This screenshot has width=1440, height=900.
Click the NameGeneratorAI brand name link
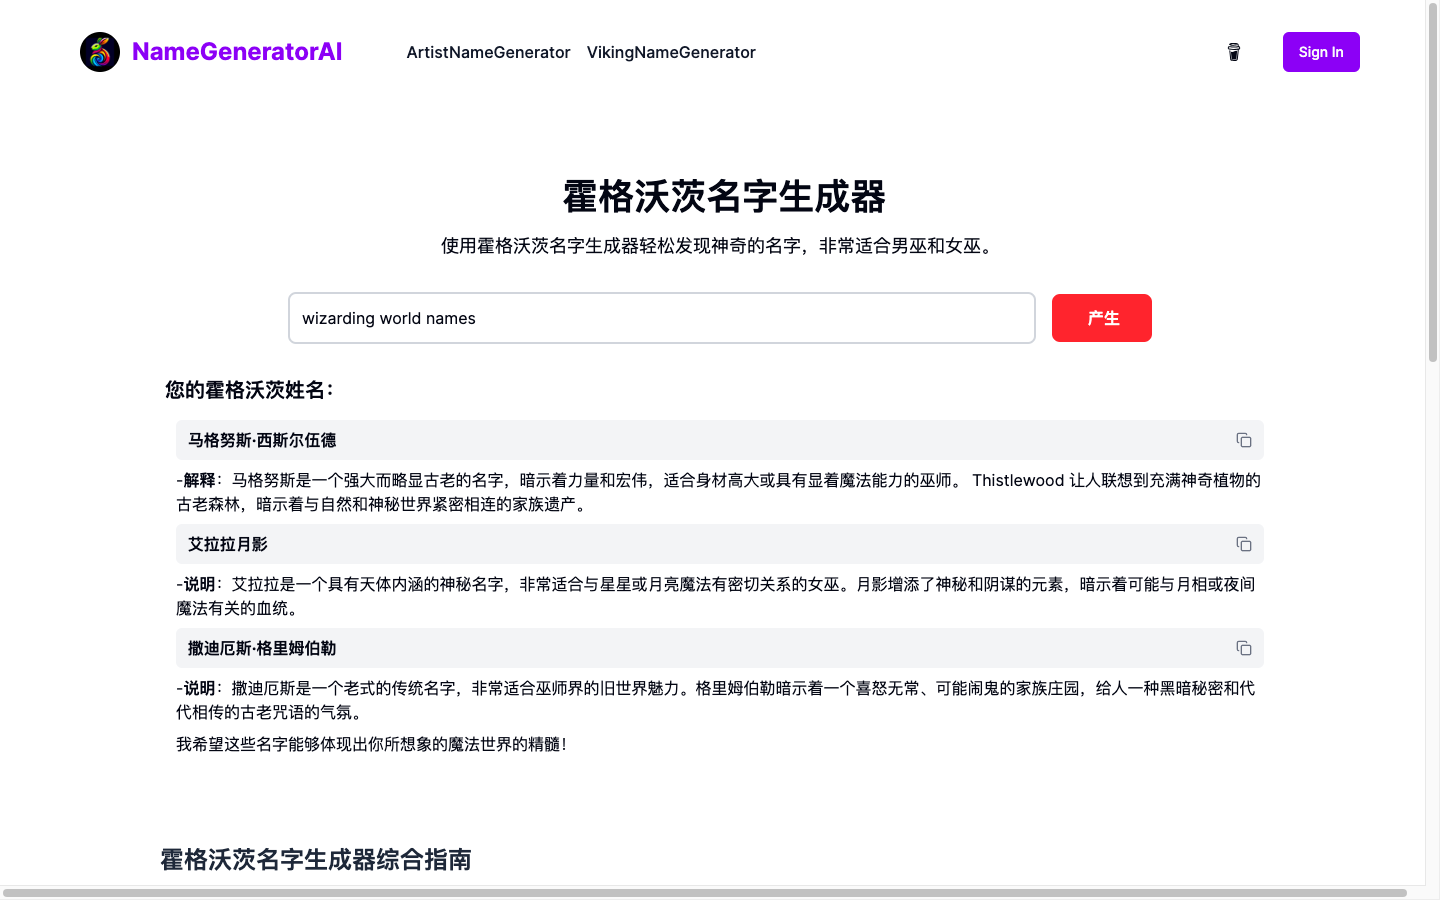pyautogui.click(x=237, y=51)
